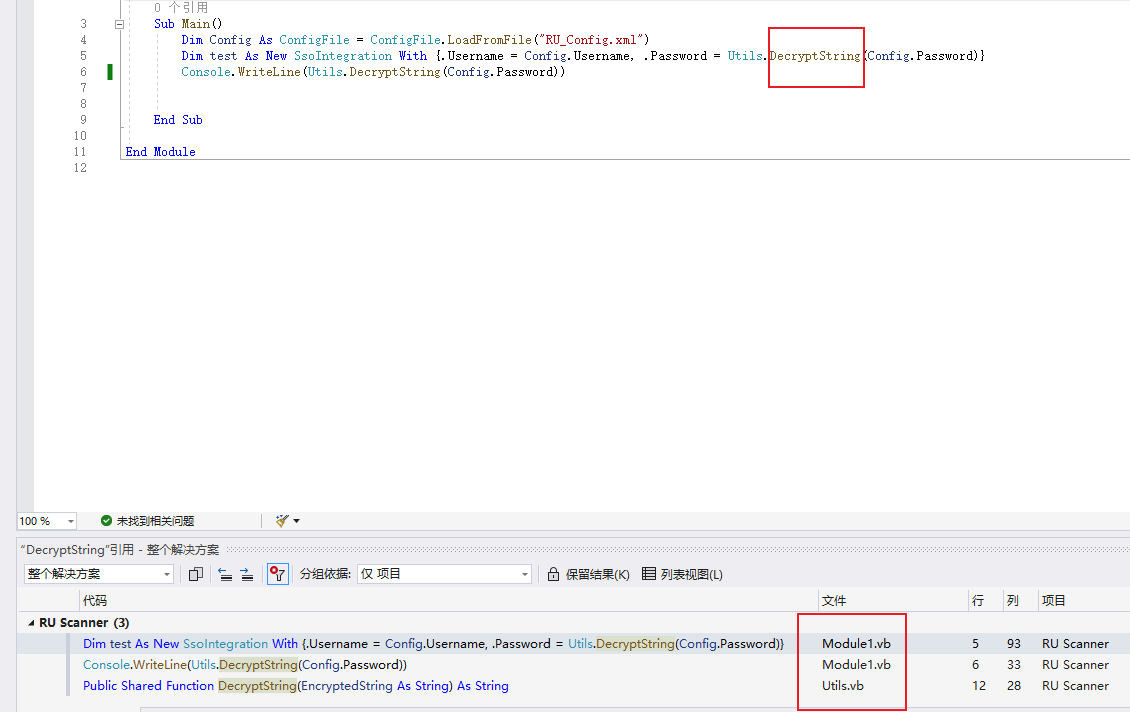Image resolution: width=1130 pixels, height=712 pixels.
Task: Click LoadFromFile in code line 4
Action: [x=489, y=40]
